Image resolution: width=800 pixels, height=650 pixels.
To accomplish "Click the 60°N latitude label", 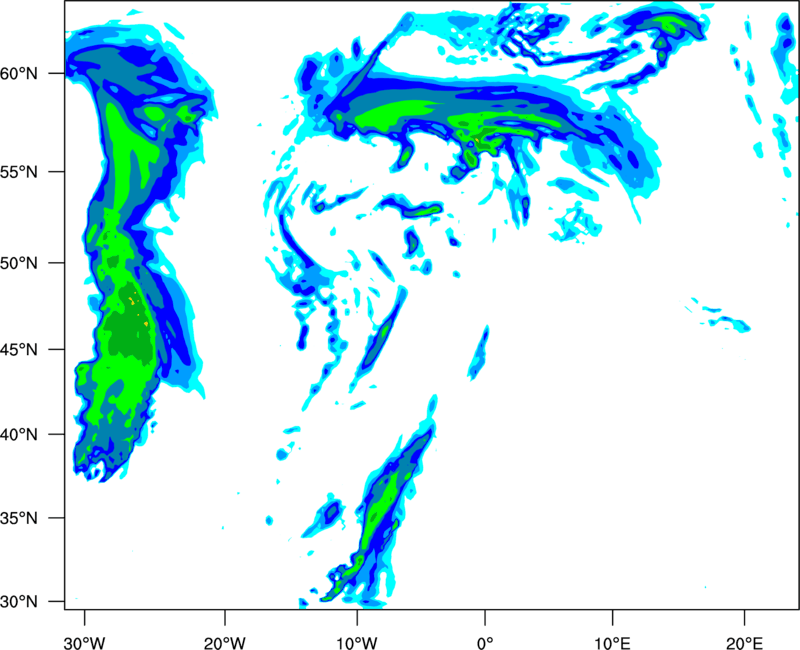I will pos(19,74).
